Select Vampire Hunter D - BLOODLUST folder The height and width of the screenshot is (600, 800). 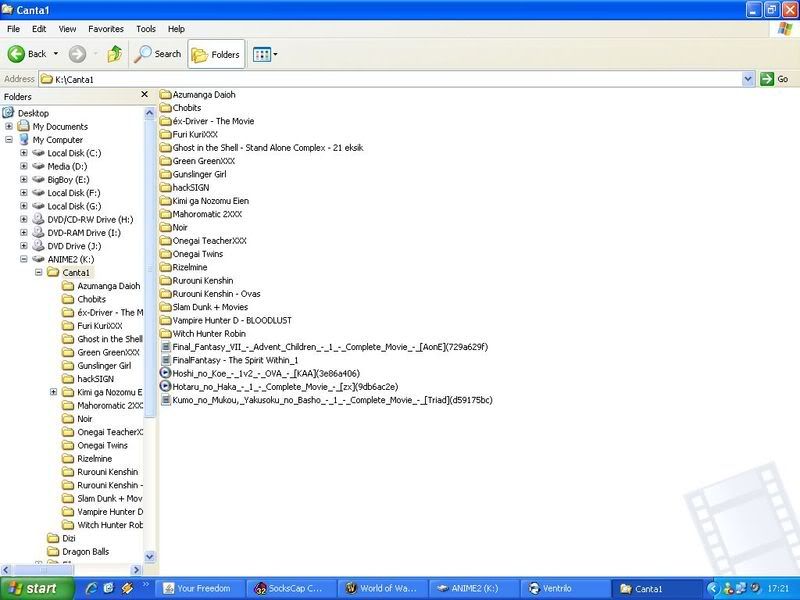click(x=226, y=320)
